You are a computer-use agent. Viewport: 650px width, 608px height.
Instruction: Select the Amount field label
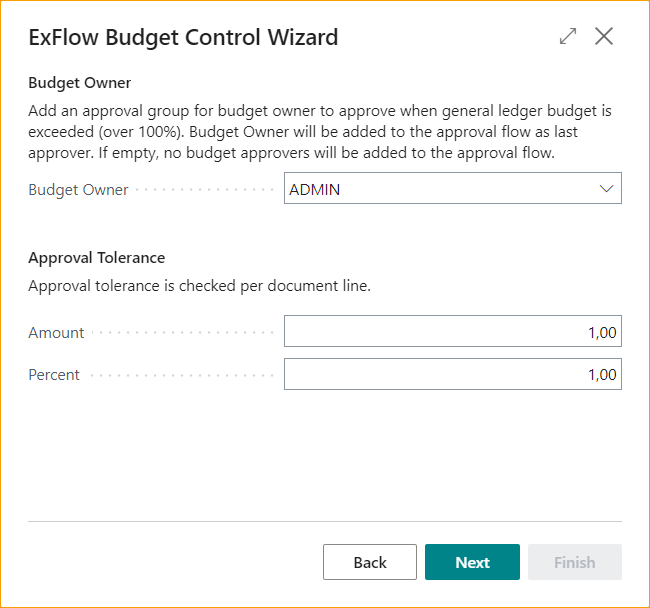pyautogui.click(x=56, y=333)
